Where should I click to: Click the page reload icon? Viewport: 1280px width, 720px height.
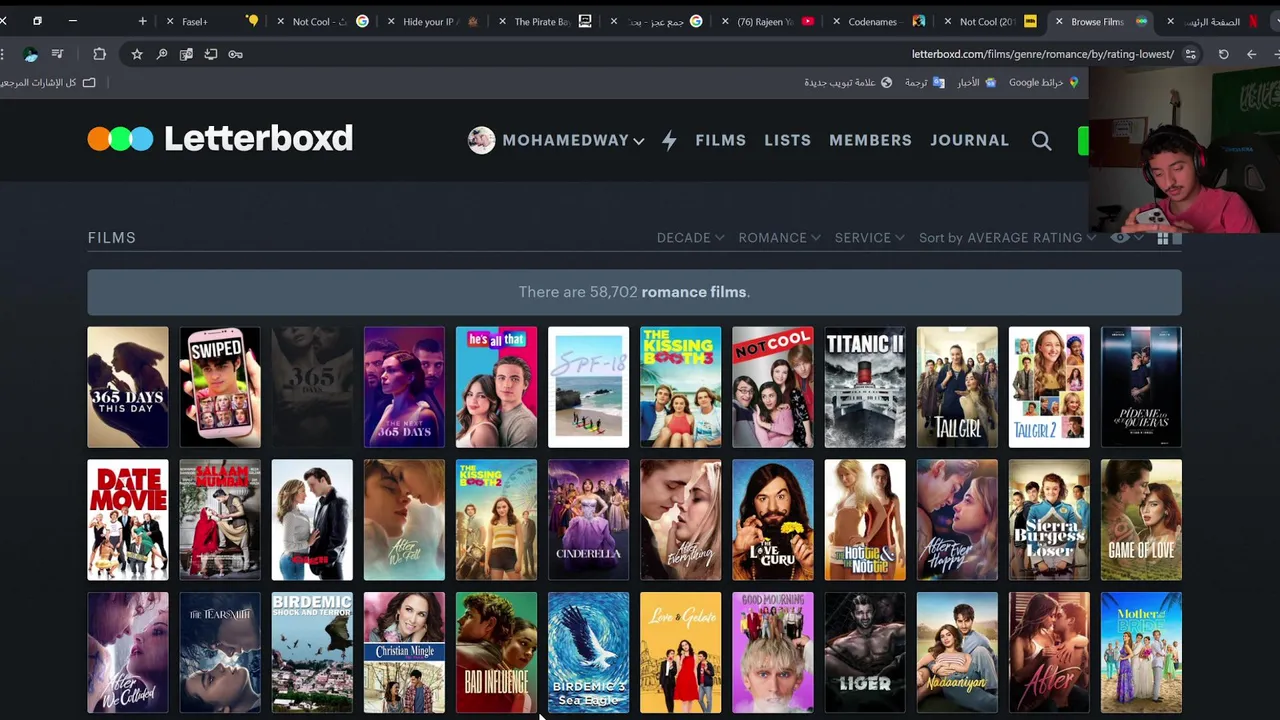coord(1223,54)
